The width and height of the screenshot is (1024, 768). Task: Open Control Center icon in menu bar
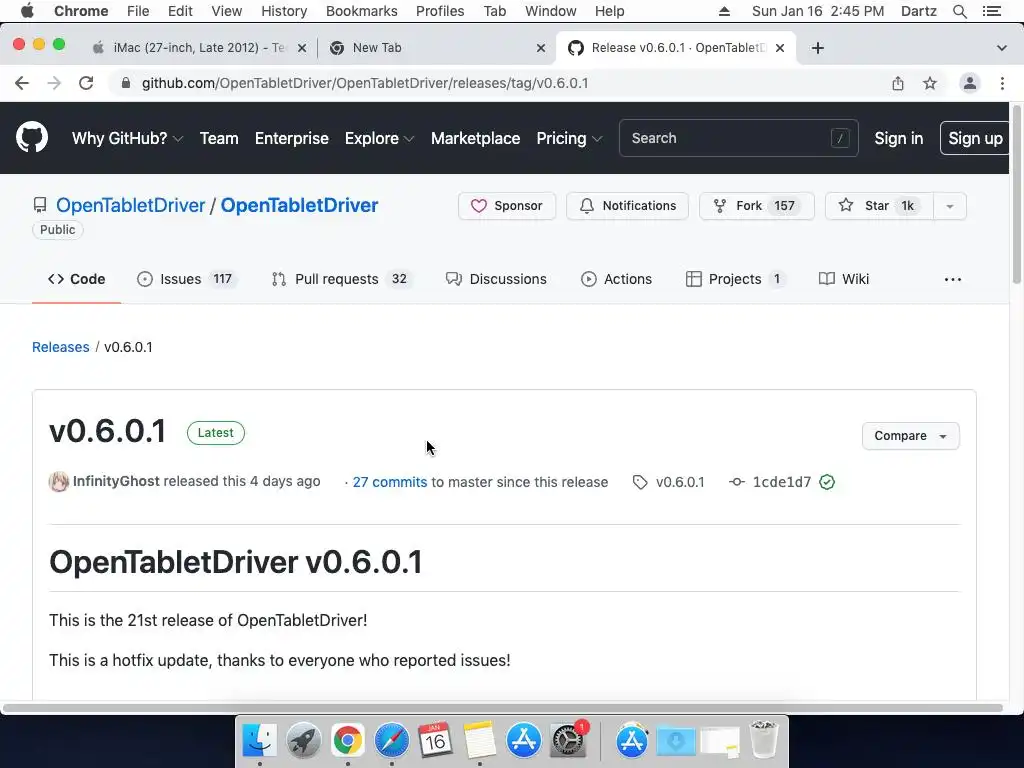(x=992, y=11)
